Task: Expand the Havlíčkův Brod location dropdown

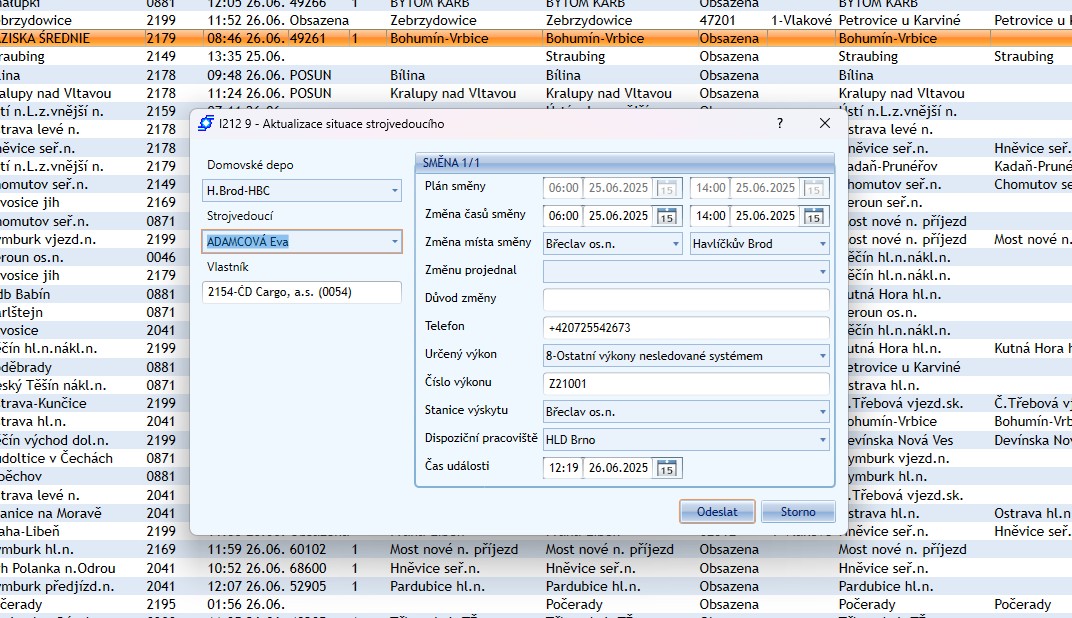Action: [823, 243]
